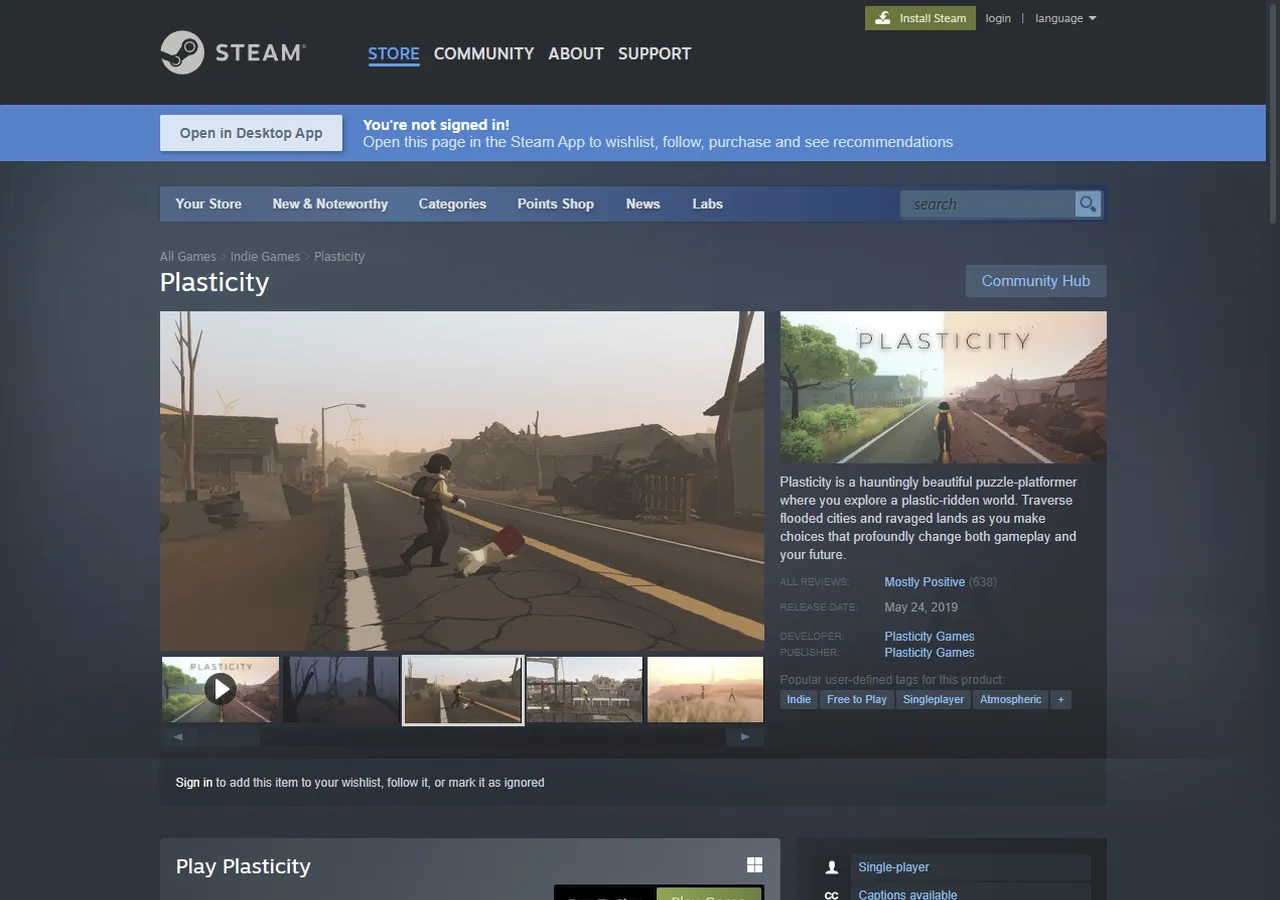Image resolution: width=1280 pixels, height=900 pixels.
Task: Click the May 24, 2019 release date
Action: [x=921, y=607]
